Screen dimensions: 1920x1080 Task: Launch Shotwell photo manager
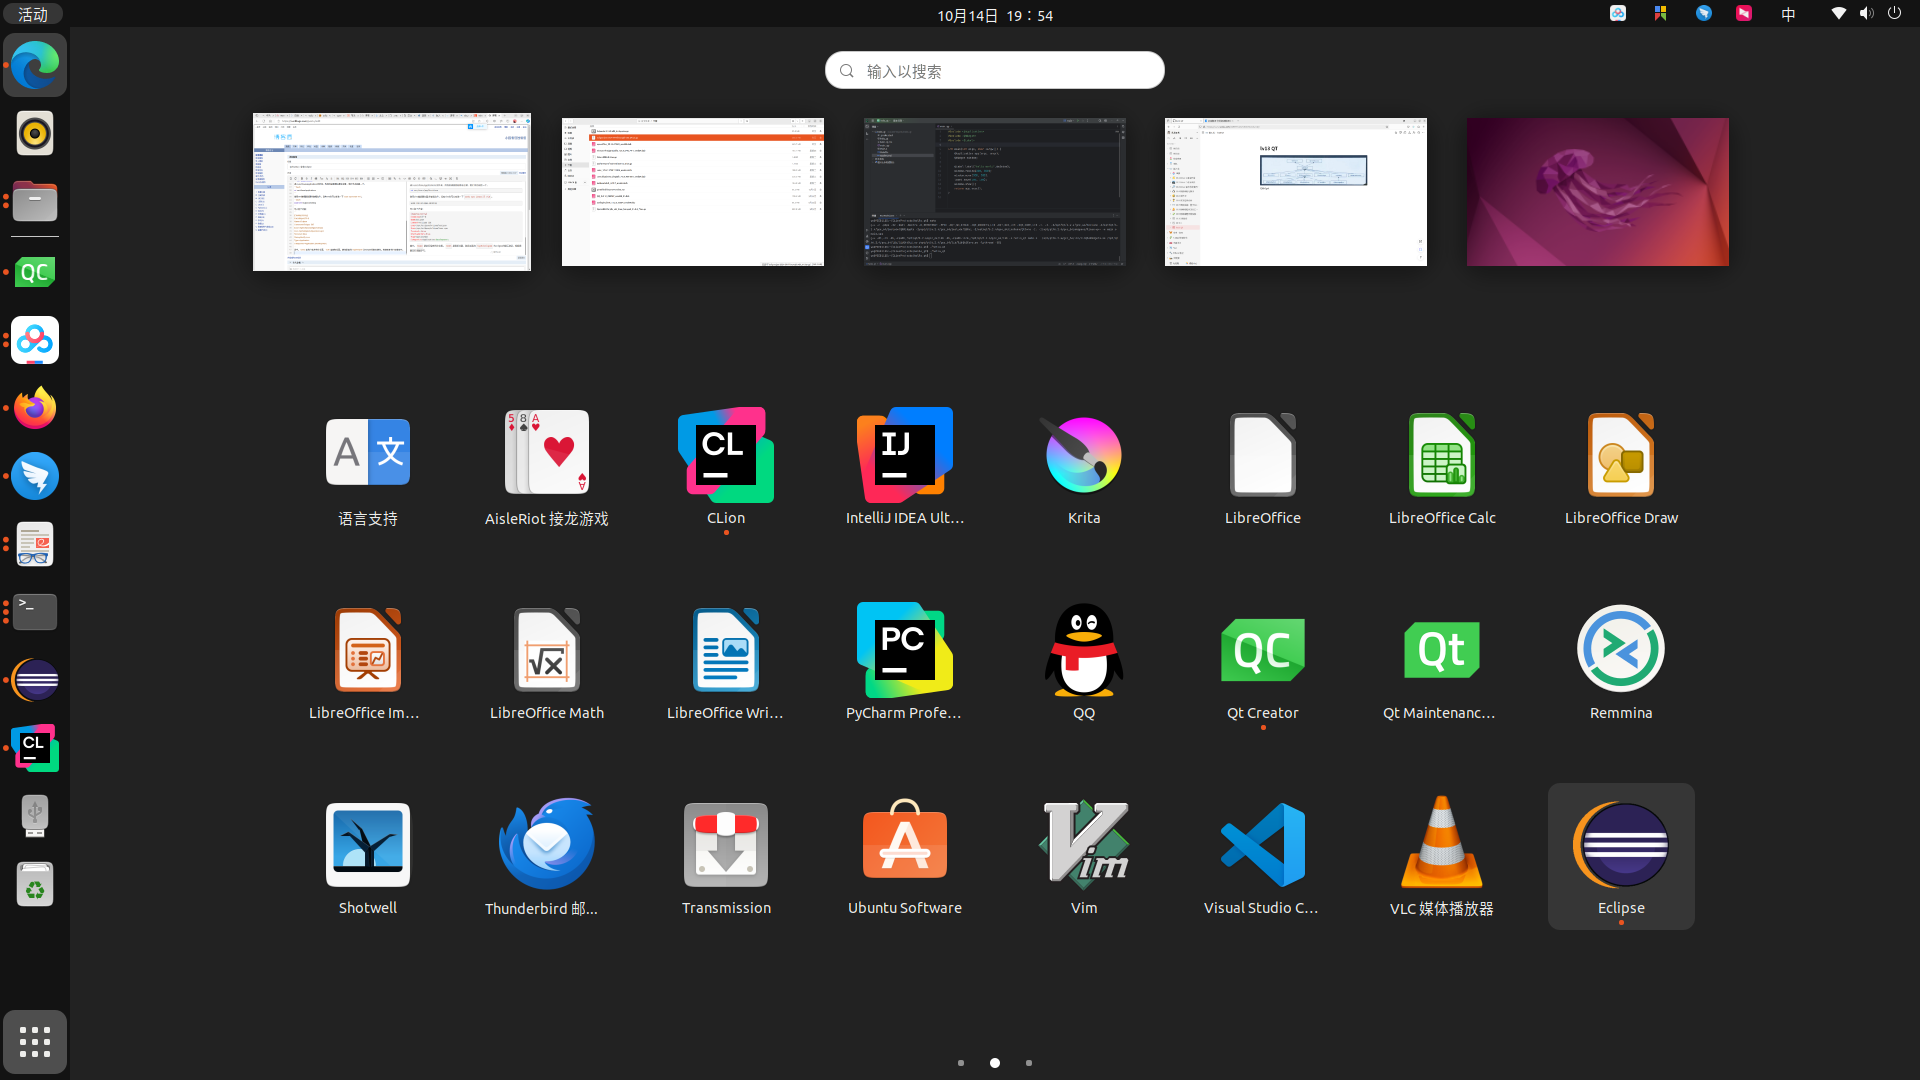coord(367,856)
